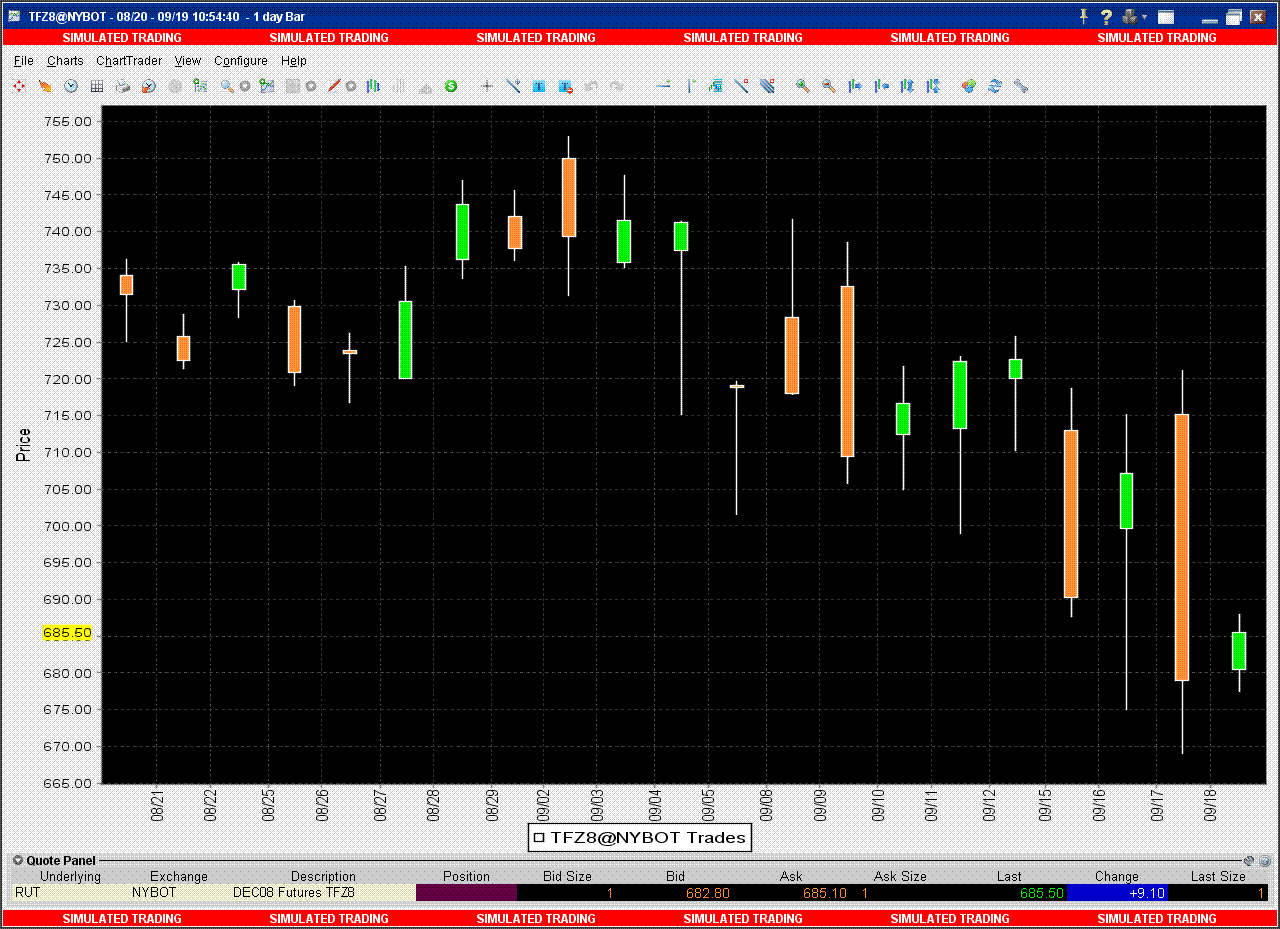Print the chart using the printer icon

coord(123,87)
